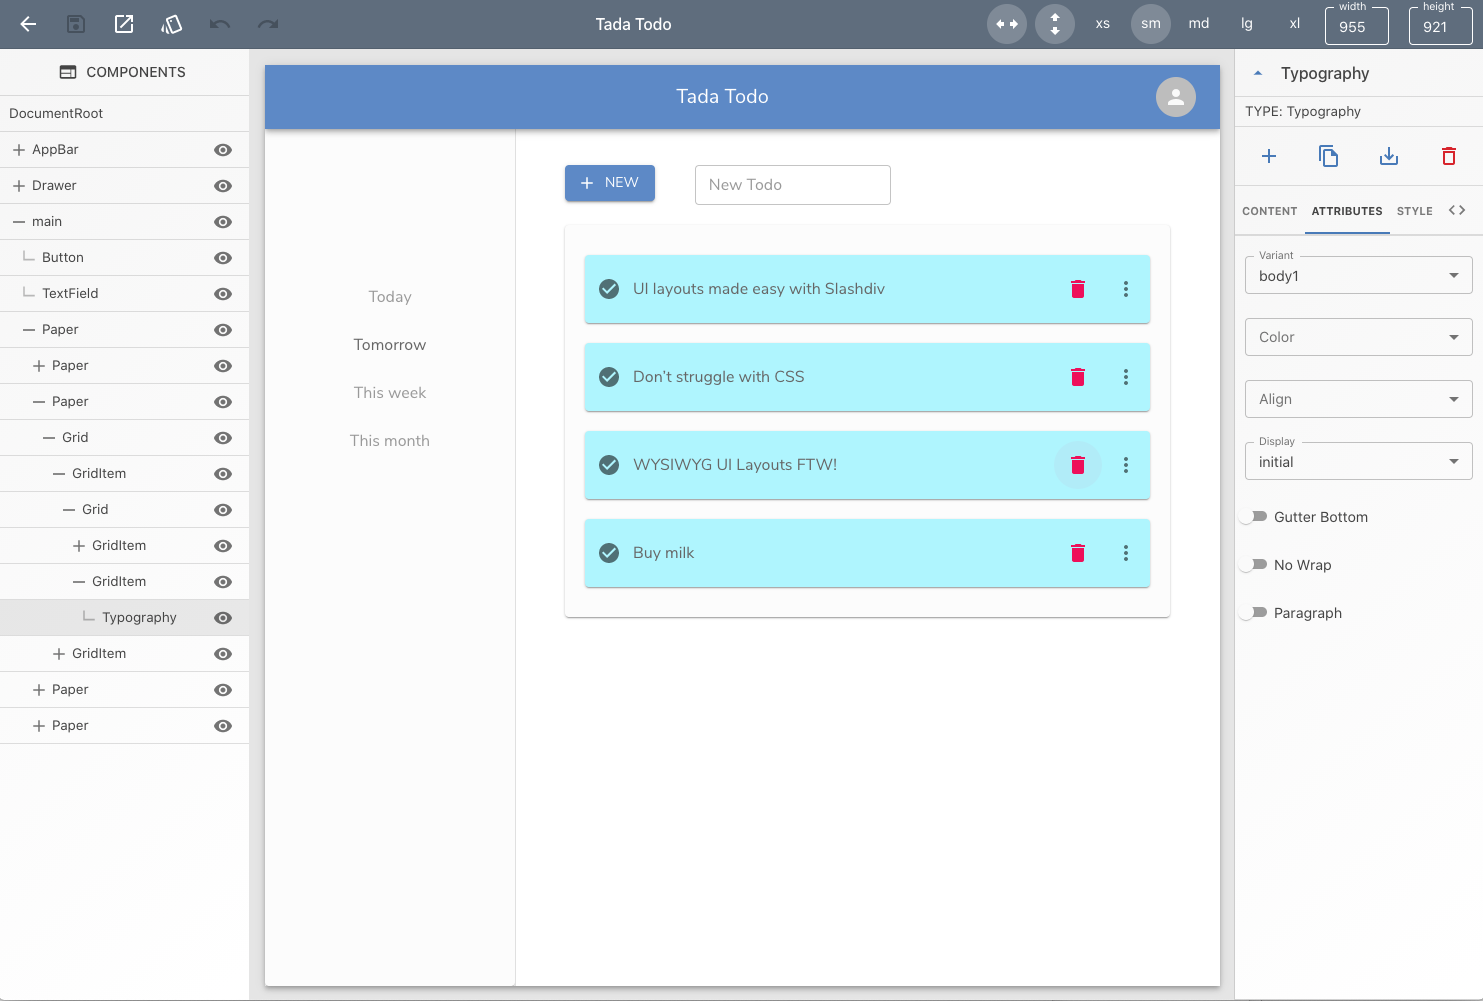Image resolution: width=1483 pixels, height=1001 pixels.
Task: Click the save icon in top toolbar
Action: (x=76, y=24)
